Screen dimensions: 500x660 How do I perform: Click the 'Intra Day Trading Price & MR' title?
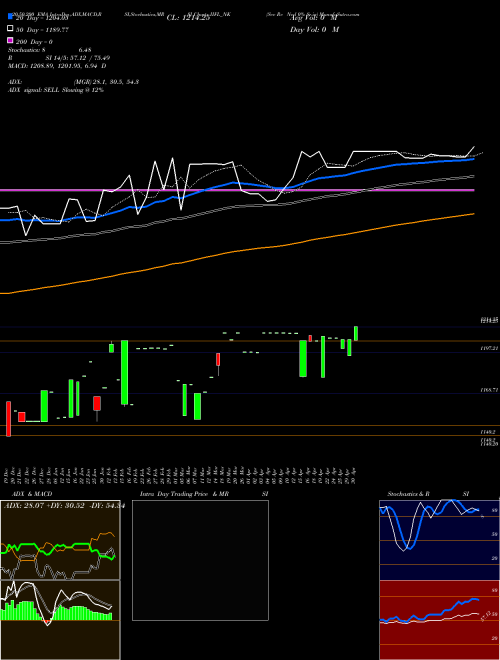point(184,494)
